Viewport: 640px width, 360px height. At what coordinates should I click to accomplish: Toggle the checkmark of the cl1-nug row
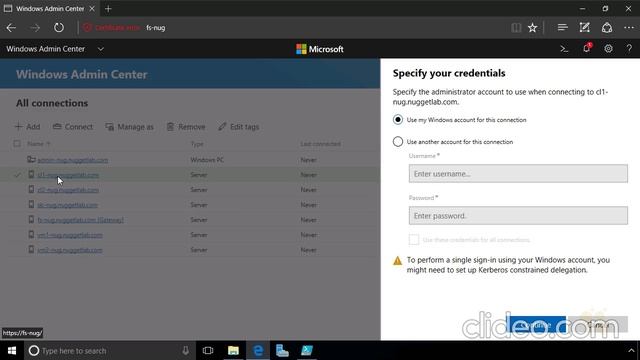coord(17,175)
